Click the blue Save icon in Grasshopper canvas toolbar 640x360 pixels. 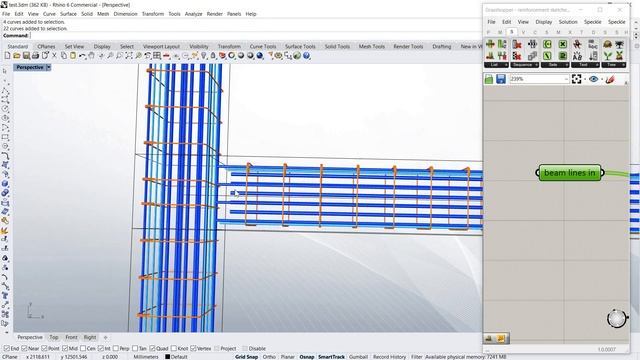pos(501,79)
